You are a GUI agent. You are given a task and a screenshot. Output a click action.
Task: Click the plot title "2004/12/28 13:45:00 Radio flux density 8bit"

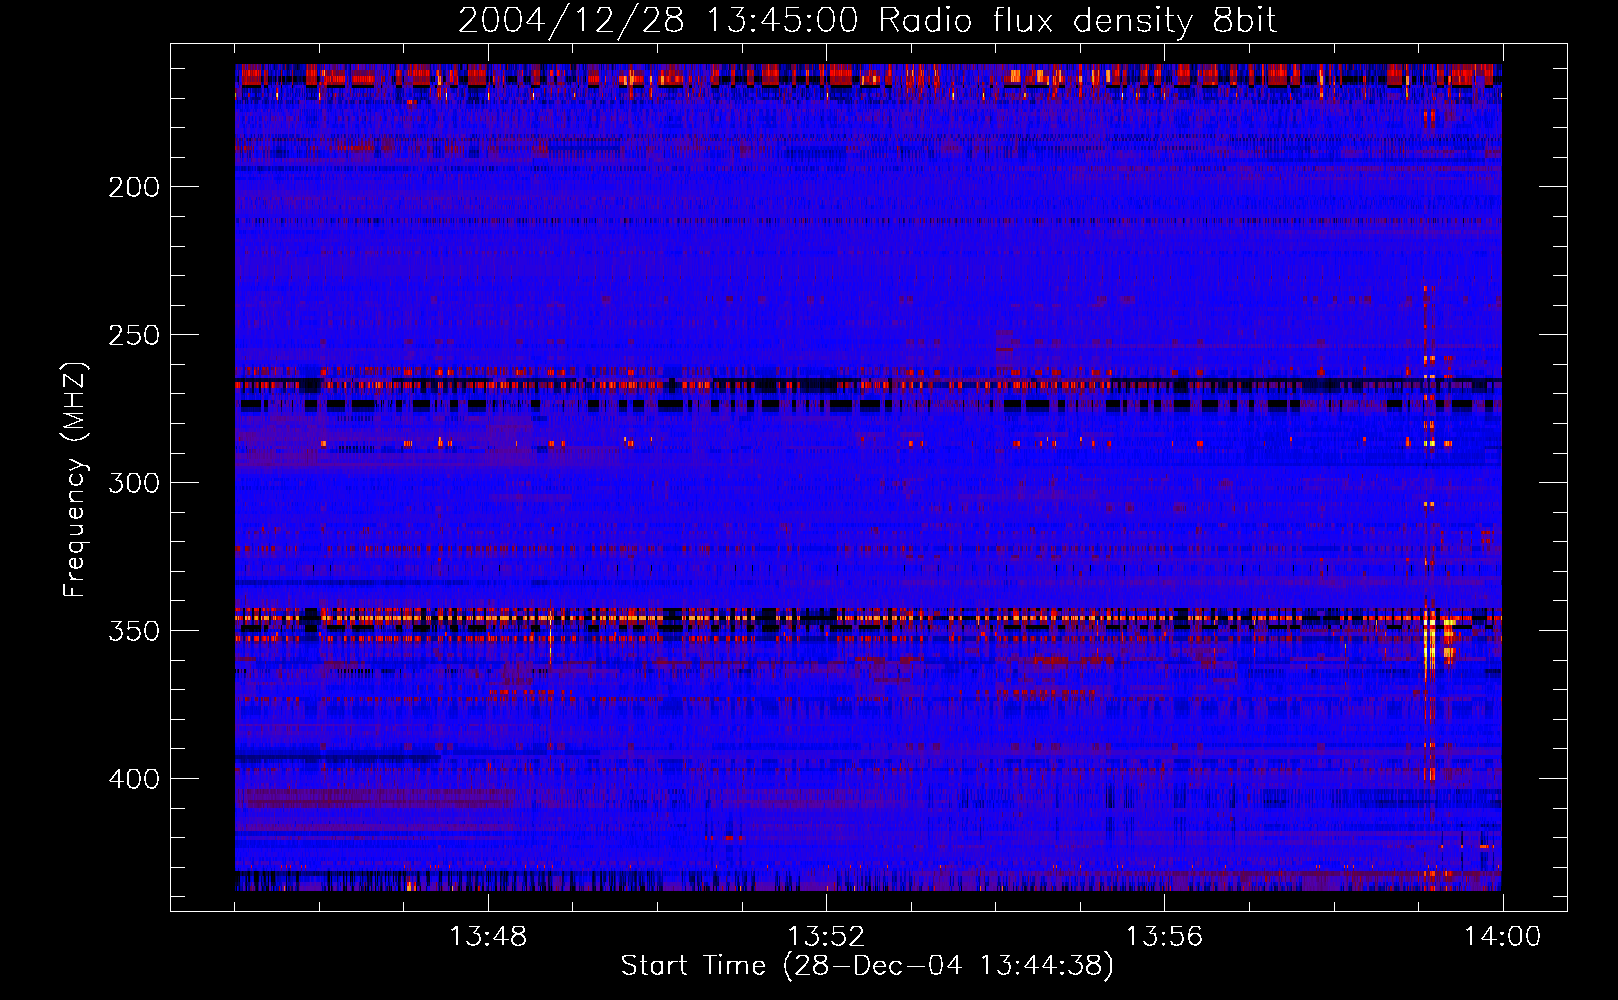point(867,21)
